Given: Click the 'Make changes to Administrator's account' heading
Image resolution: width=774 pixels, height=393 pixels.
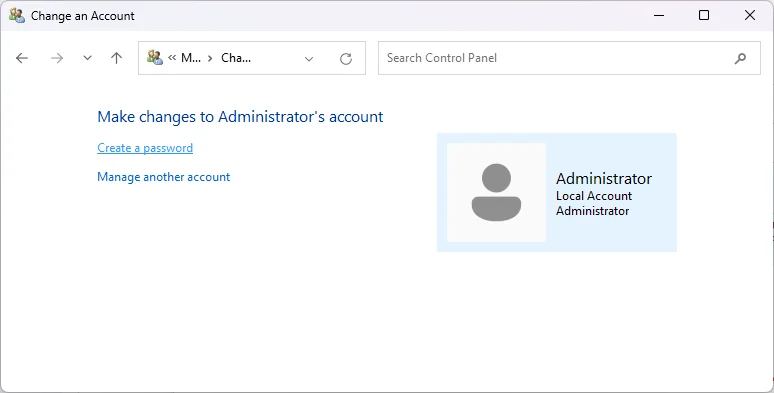Looking at the screenshot, I should click(x=240, y=117).
